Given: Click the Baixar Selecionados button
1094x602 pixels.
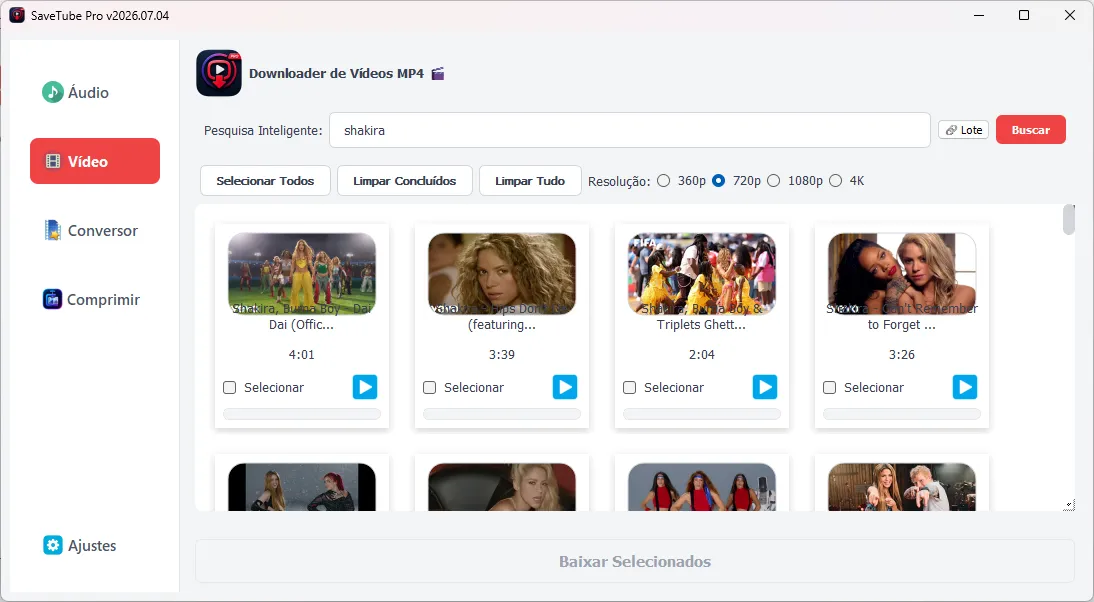Looking at the screenshot, I should (x=635, y=562).
